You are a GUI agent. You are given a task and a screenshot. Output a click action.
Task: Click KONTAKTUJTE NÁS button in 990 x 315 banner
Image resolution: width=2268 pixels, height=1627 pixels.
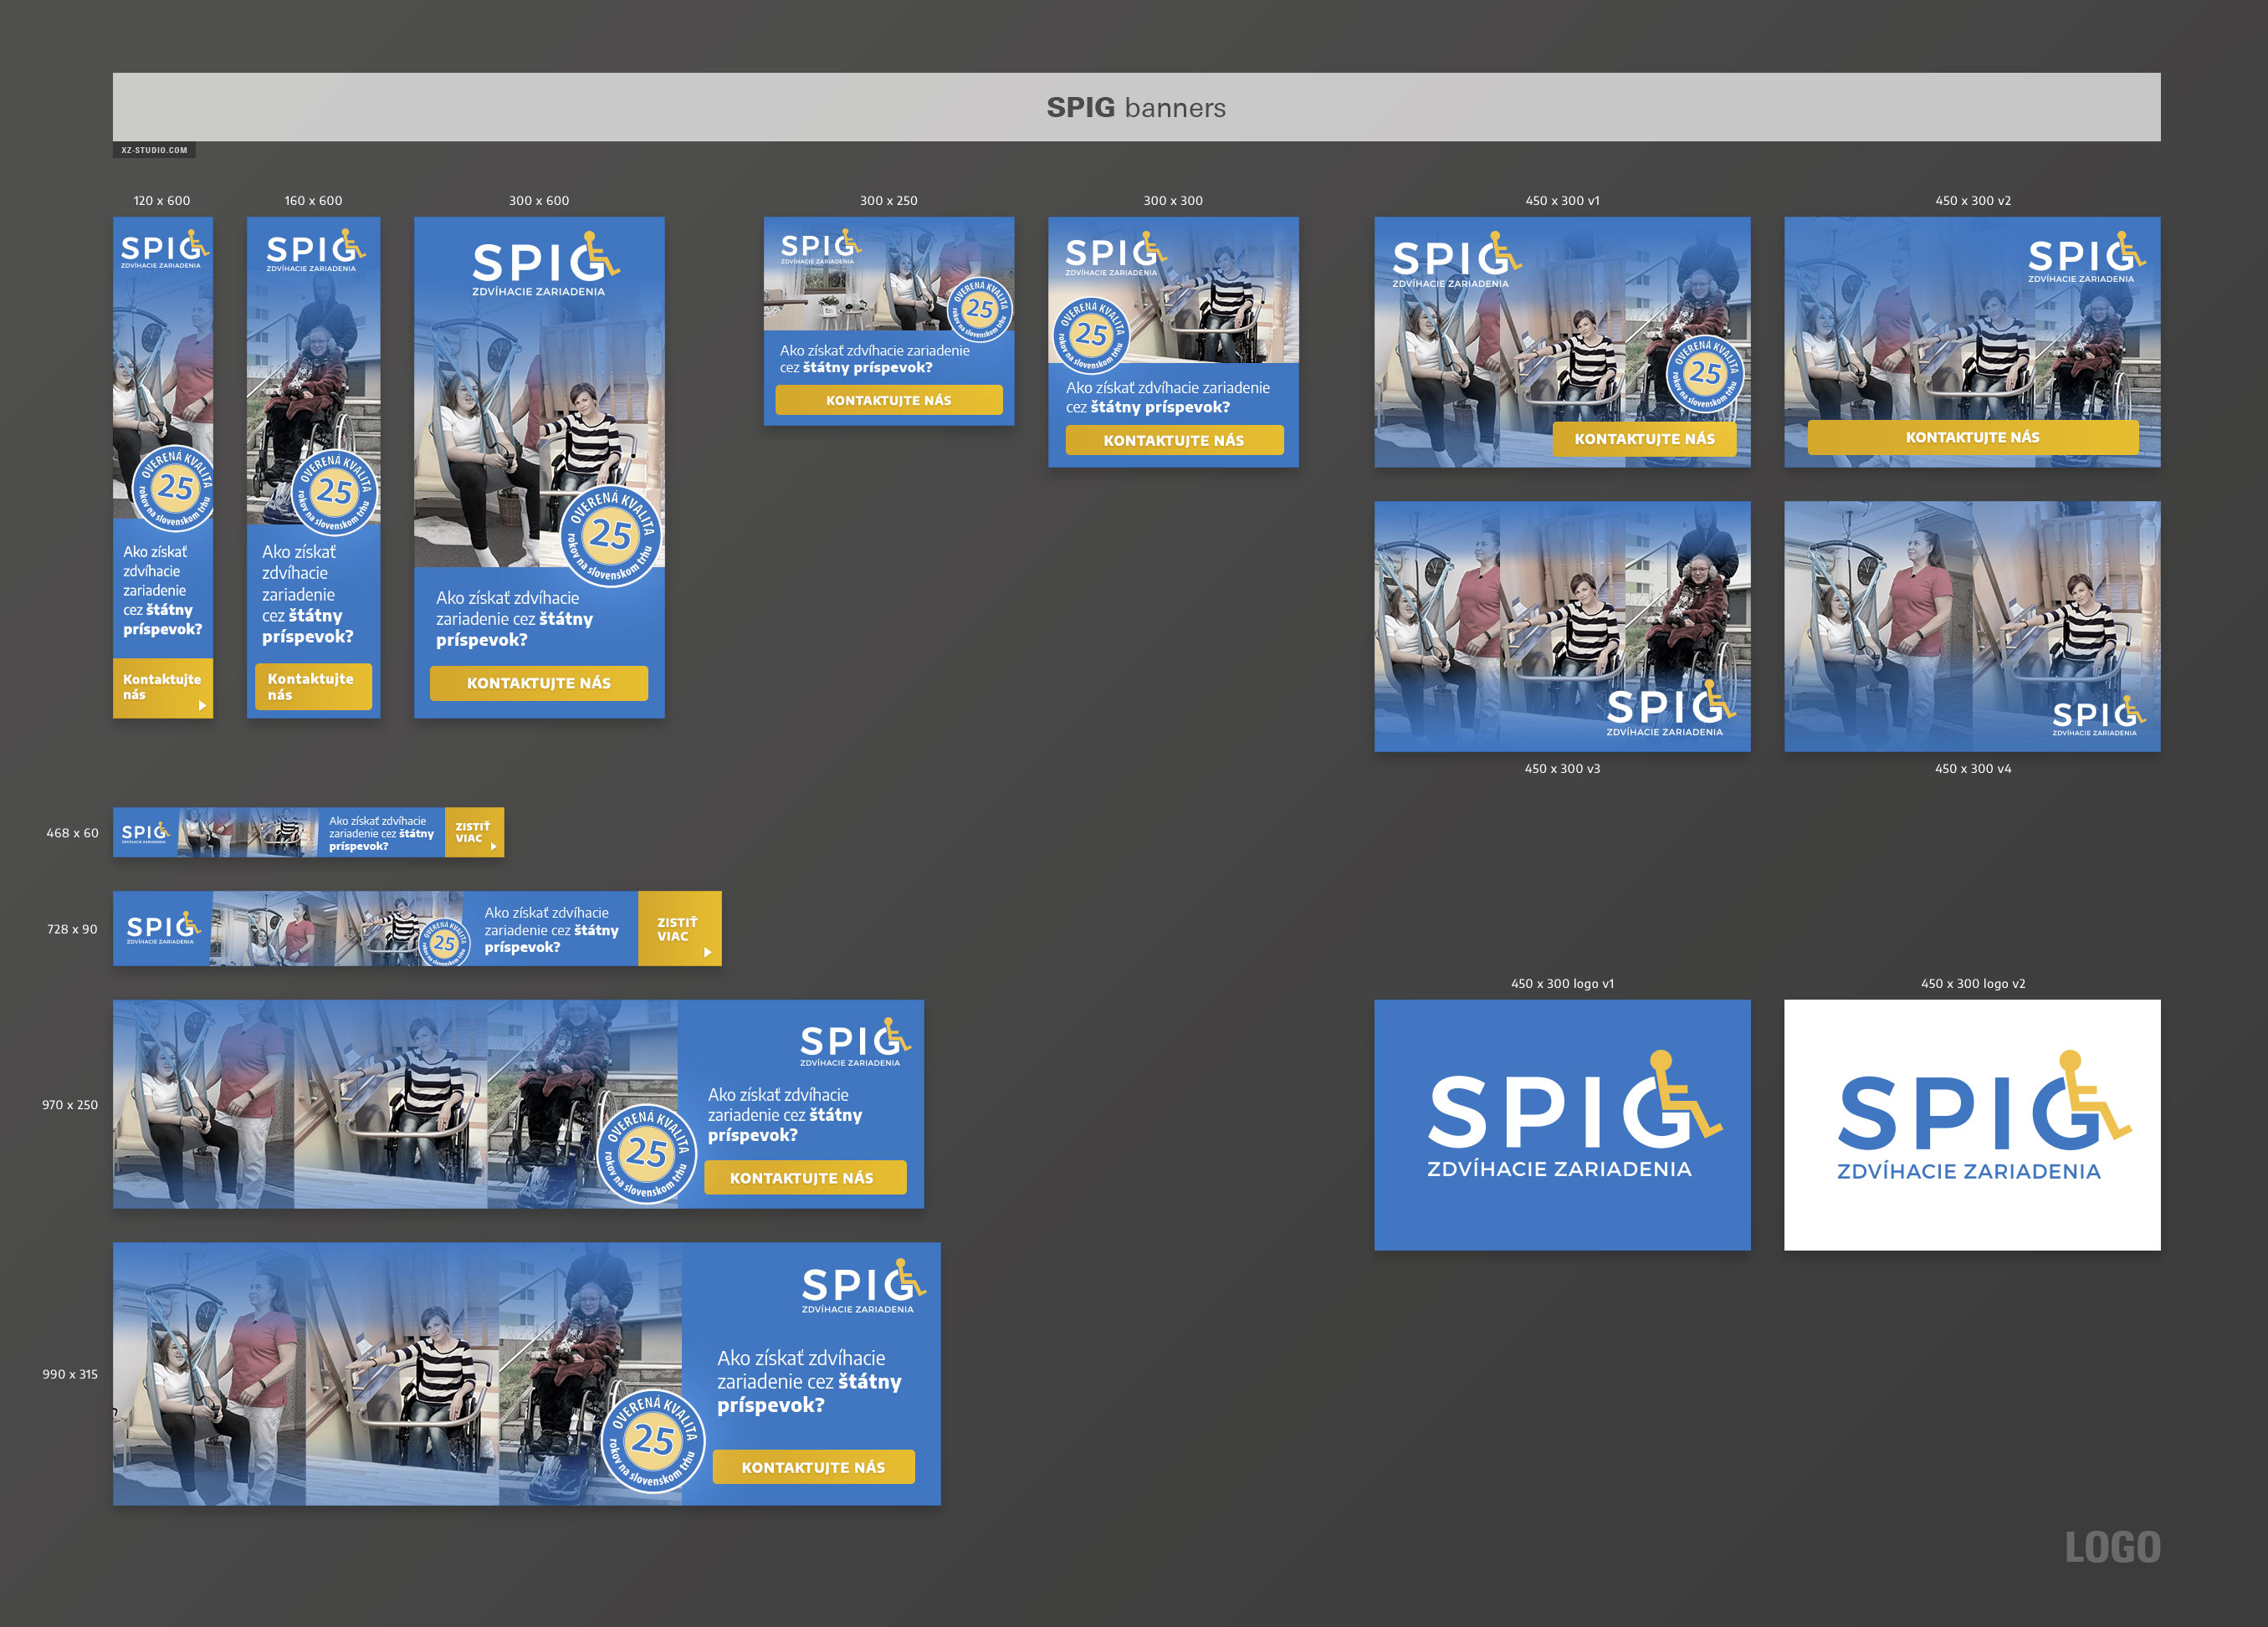(814, 1467)
